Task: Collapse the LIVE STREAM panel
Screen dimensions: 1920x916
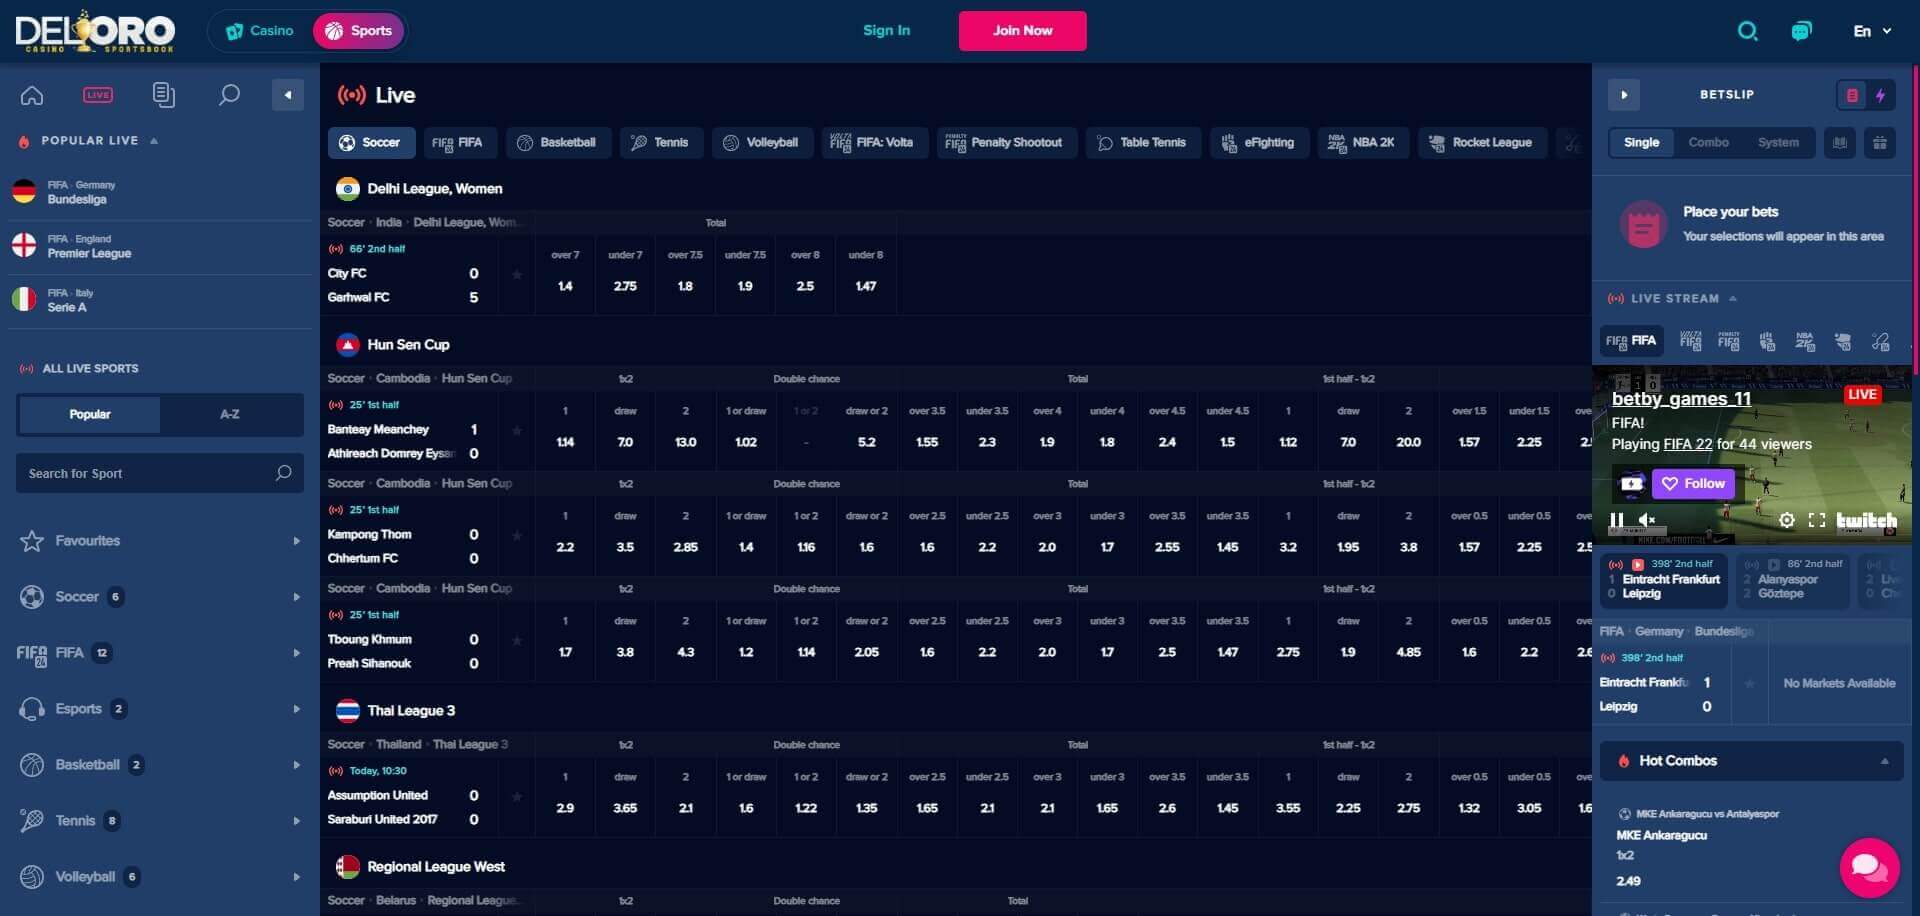Action: [x=1733, y=298]
